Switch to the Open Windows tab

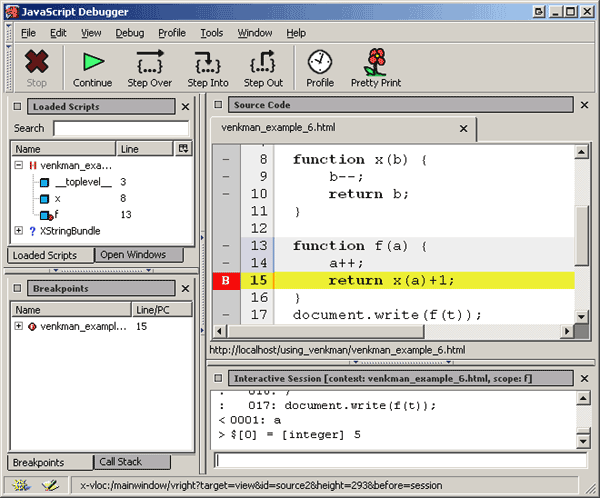point(139,255)
